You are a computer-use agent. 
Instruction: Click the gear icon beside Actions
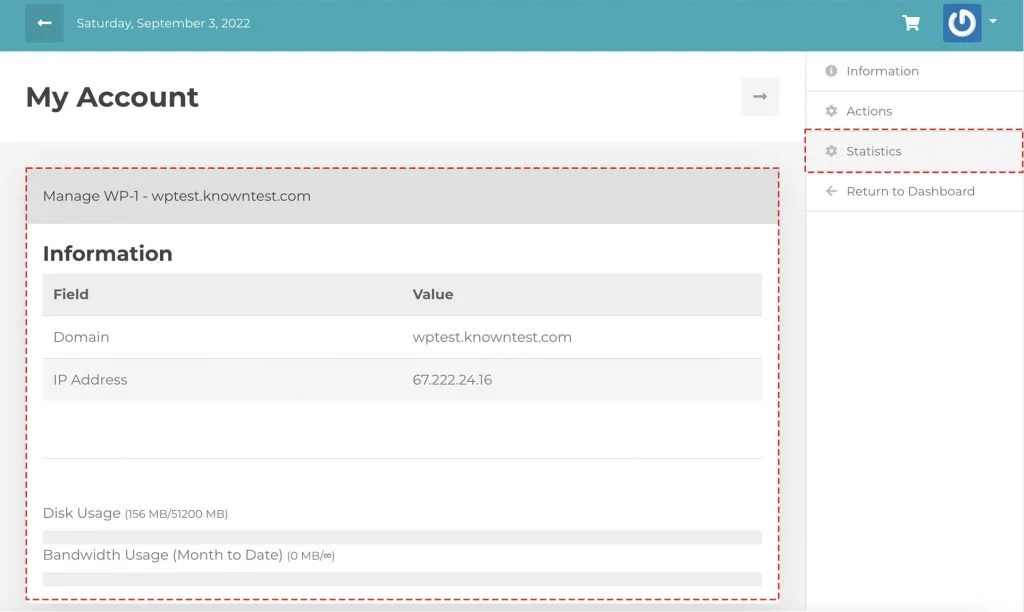pos(831,110)
